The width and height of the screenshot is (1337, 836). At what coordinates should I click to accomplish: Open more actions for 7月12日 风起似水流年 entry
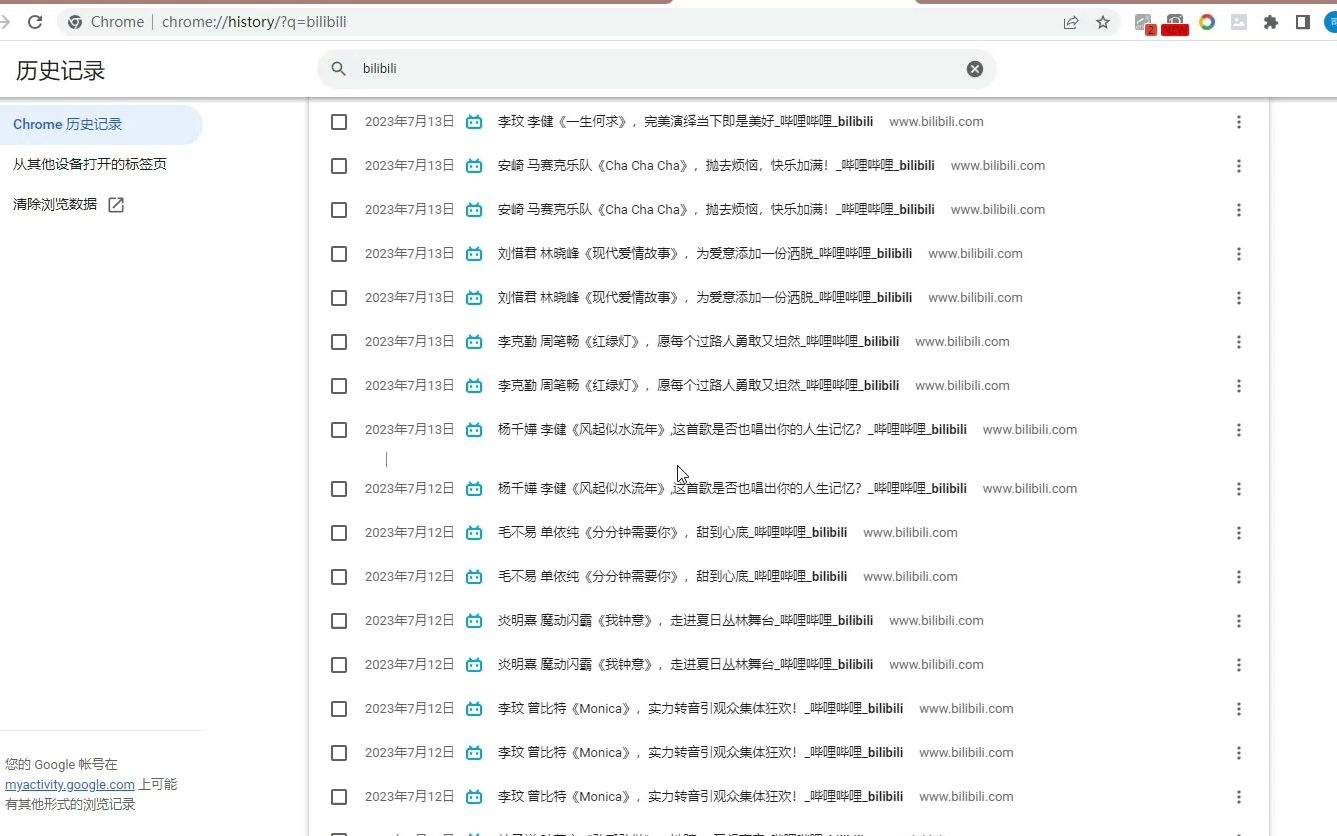pos(1239,489)
